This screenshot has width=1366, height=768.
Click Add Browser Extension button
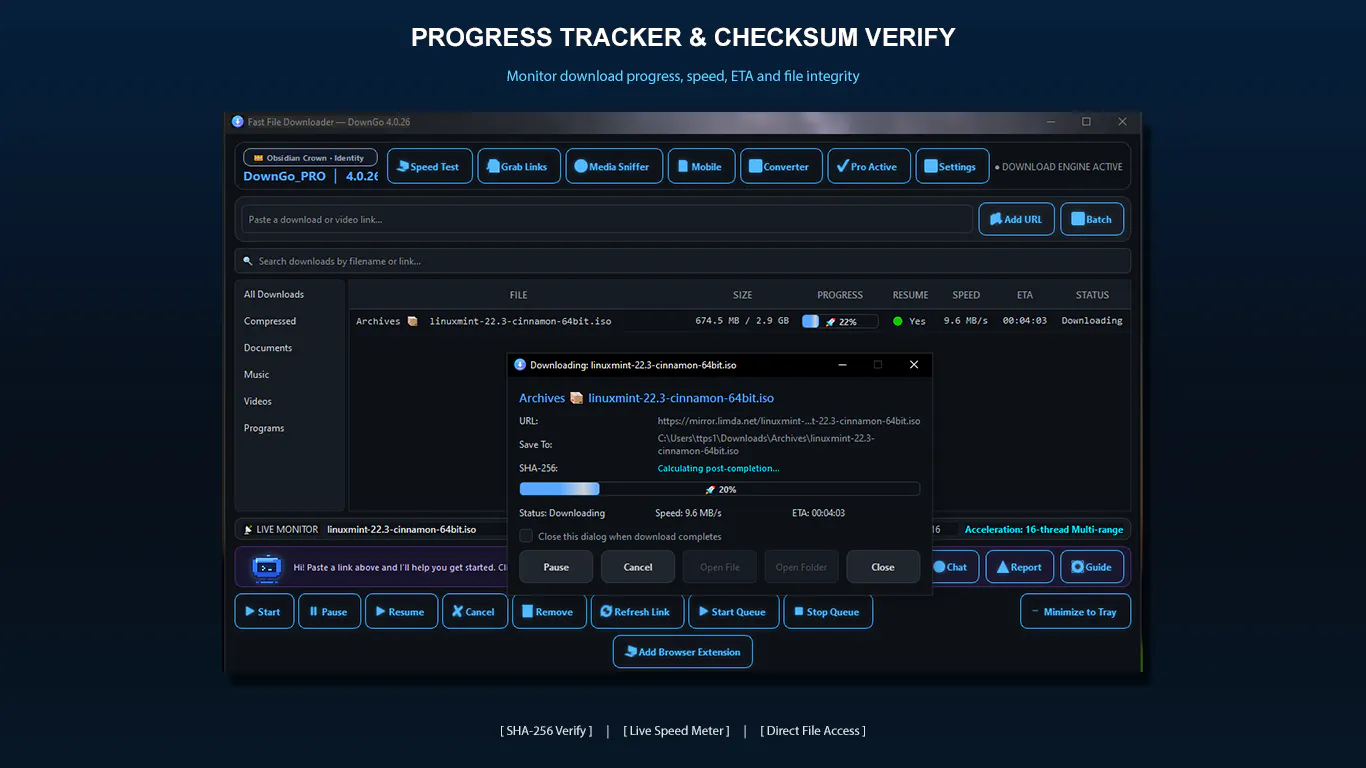683,652
